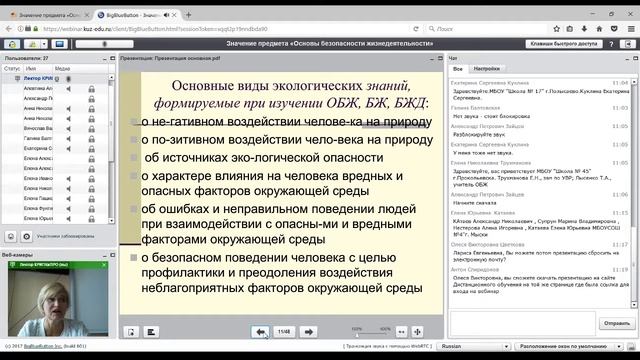This screenshot has height=360, width=640.
Task: Click the browser search field
Action: [x=486, y=29]
